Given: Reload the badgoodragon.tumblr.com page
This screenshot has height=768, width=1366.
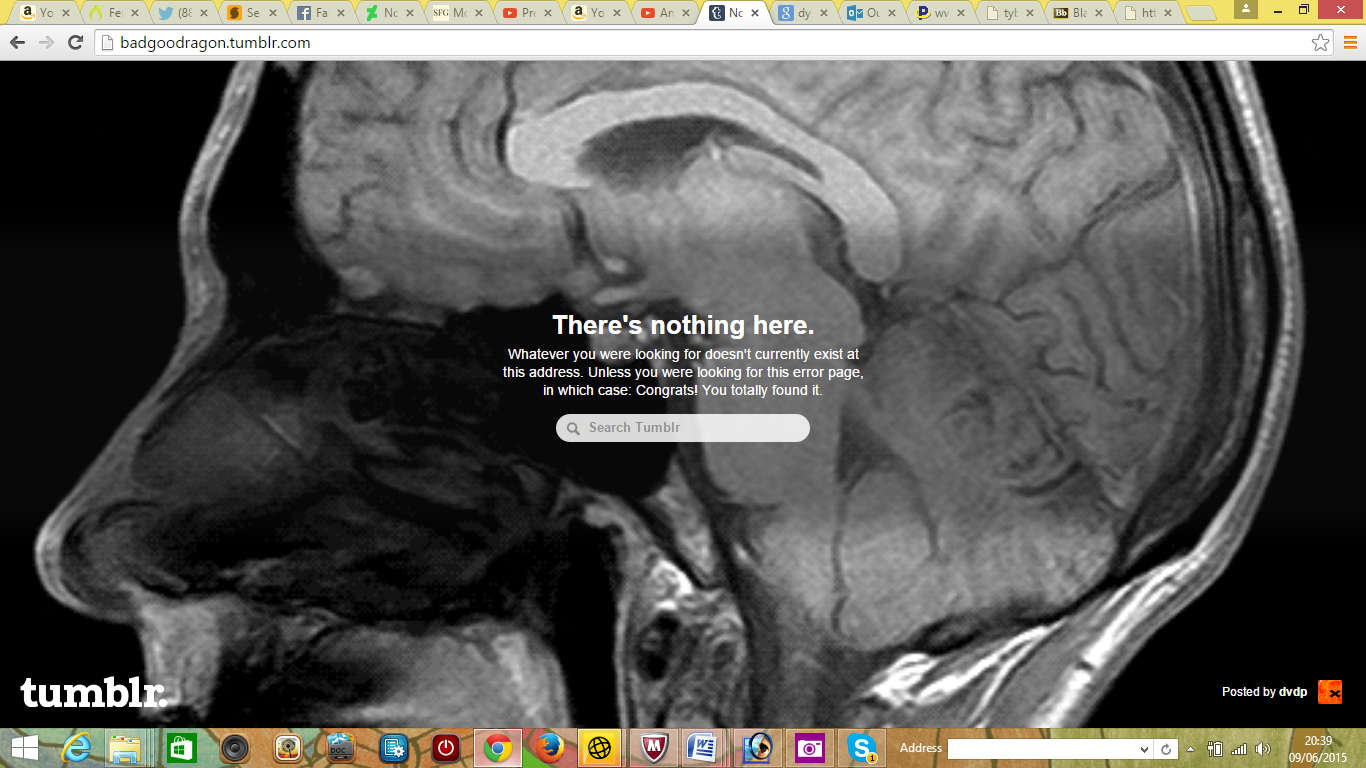Looking at the screenshot, I should pyautogui.click(x=75, y=43).
